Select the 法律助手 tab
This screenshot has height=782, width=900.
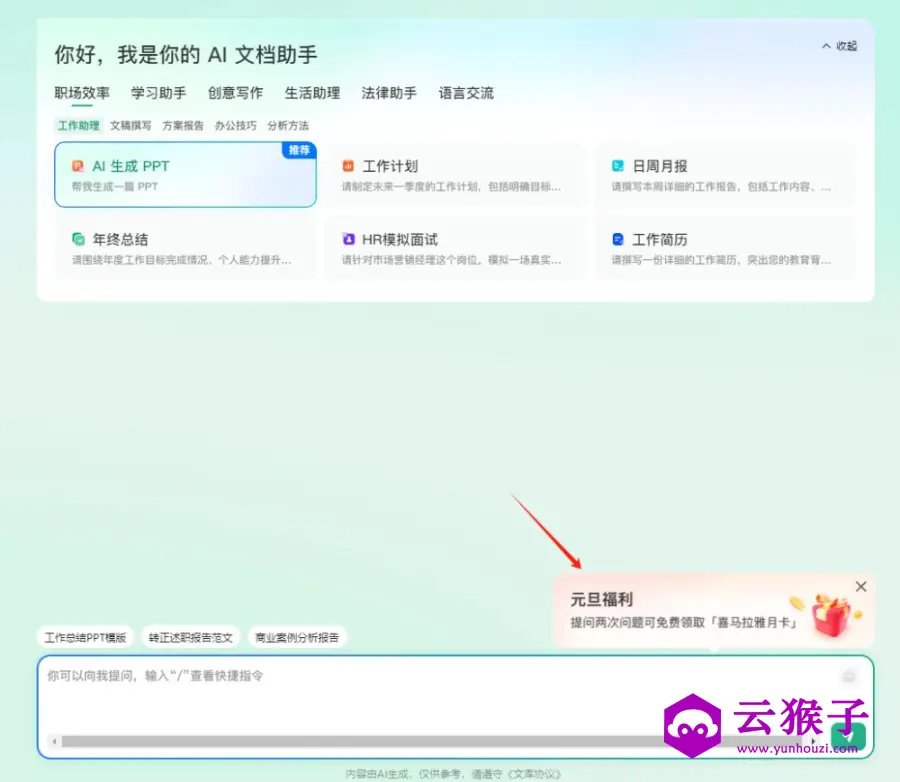point(389,93)
